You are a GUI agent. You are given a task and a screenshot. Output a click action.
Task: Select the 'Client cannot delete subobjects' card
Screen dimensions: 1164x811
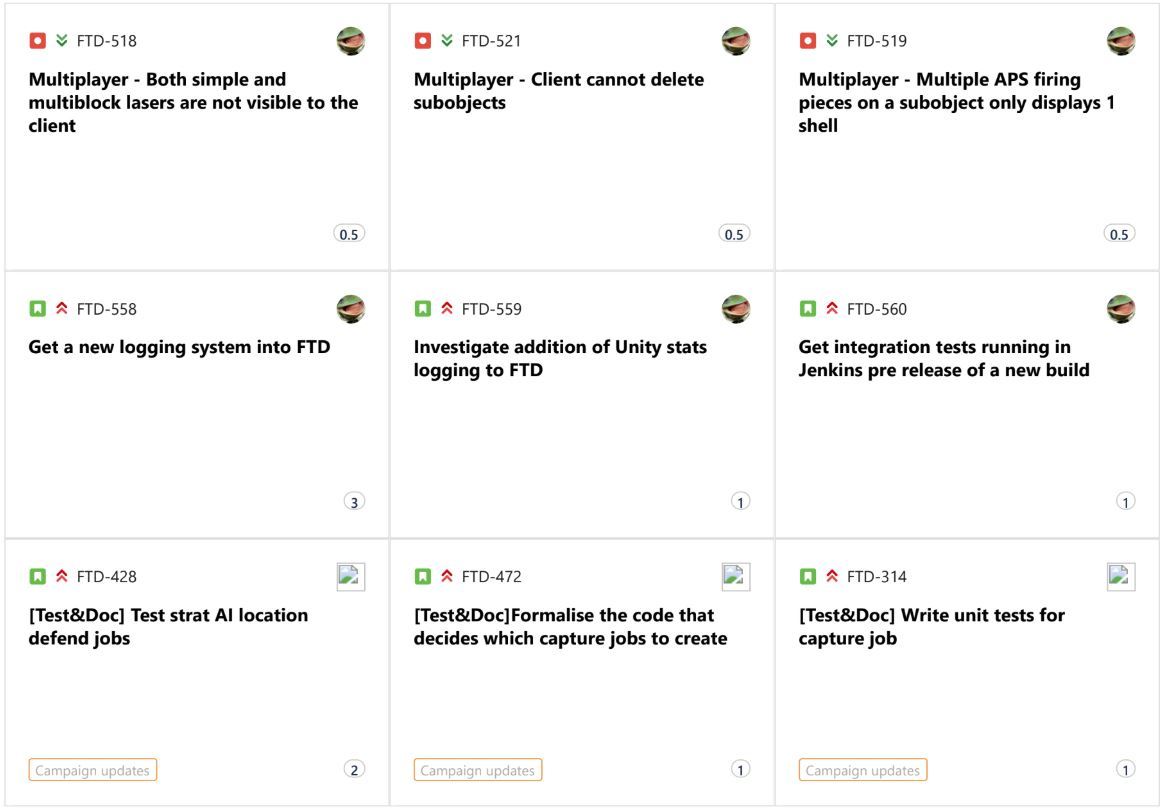coord(582,137)
